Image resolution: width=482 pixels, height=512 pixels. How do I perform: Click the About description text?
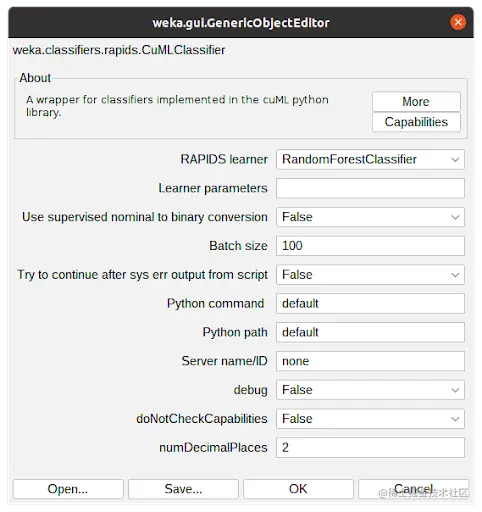click(177, 106)
